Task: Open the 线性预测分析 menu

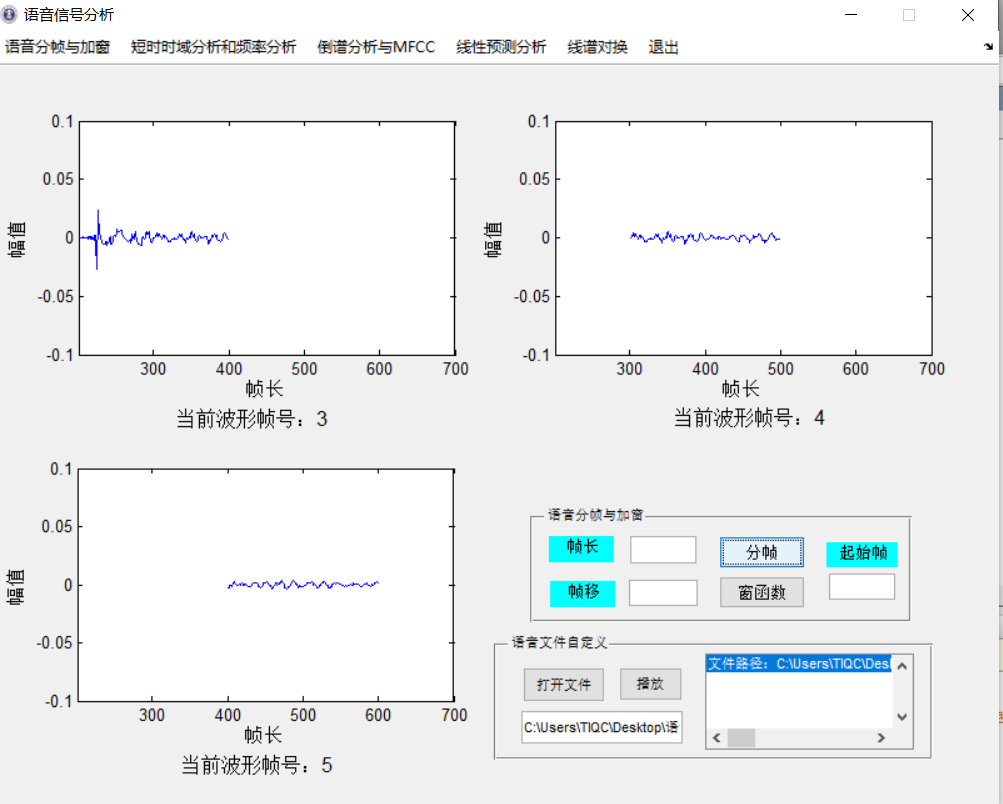Action: [x=501, y=47]
